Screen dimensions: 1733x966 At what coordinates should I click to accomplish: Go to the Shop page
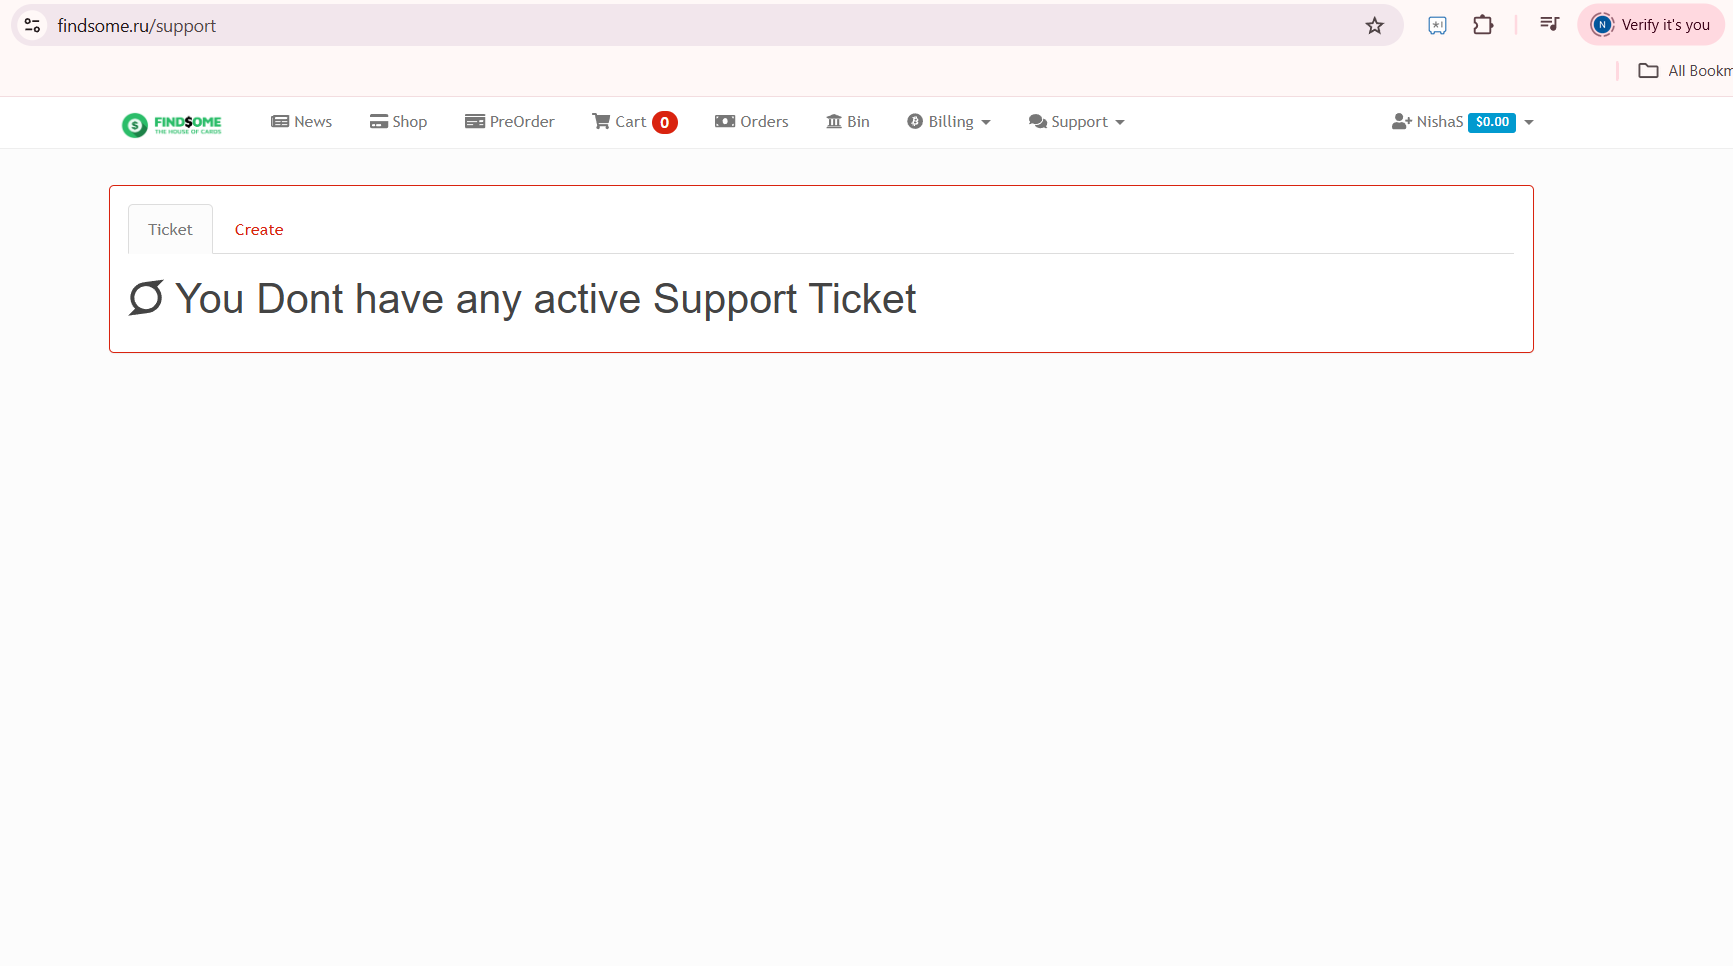[398, 122]
